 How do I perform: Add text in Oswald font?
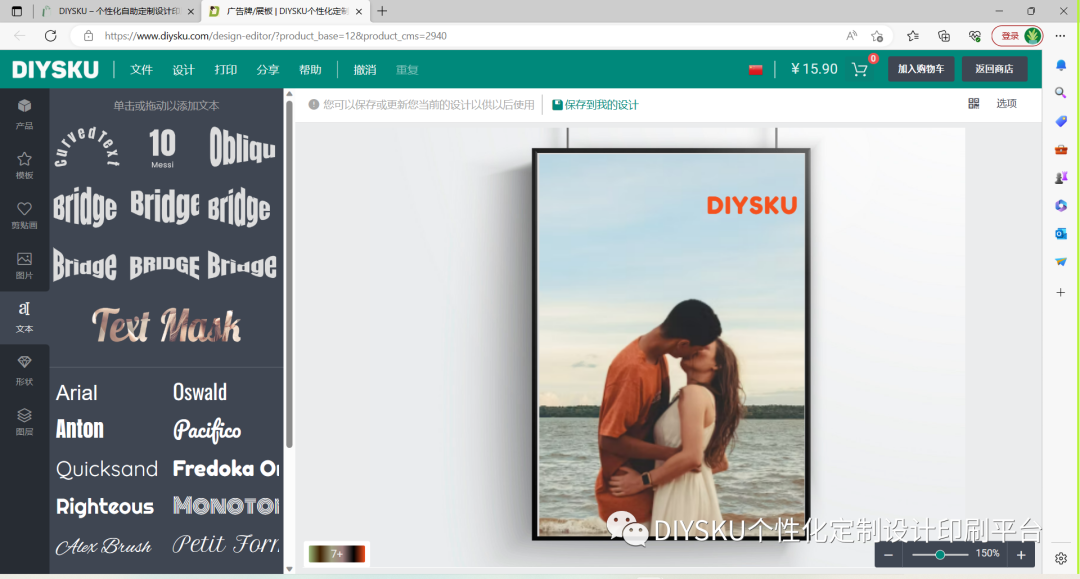(x=200, y=392)
